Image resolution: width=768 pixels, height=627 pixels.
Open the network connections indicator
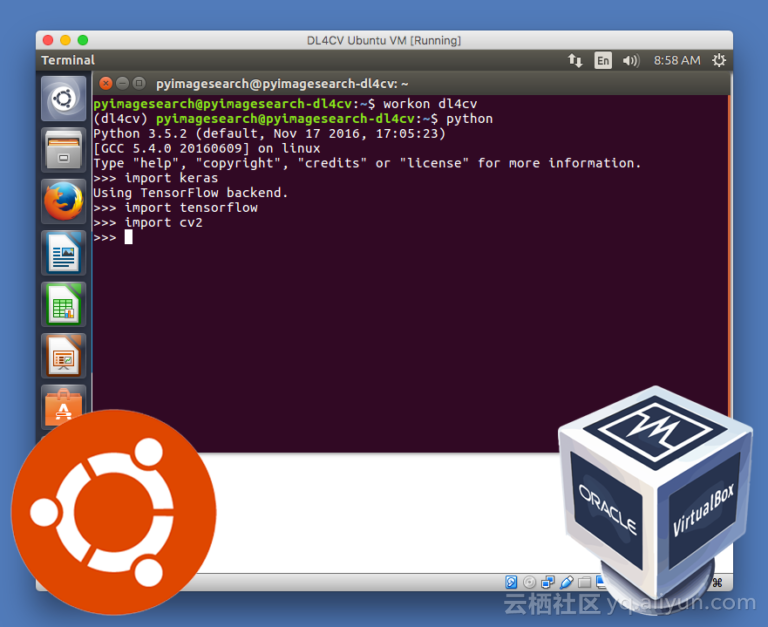point(575,61)
